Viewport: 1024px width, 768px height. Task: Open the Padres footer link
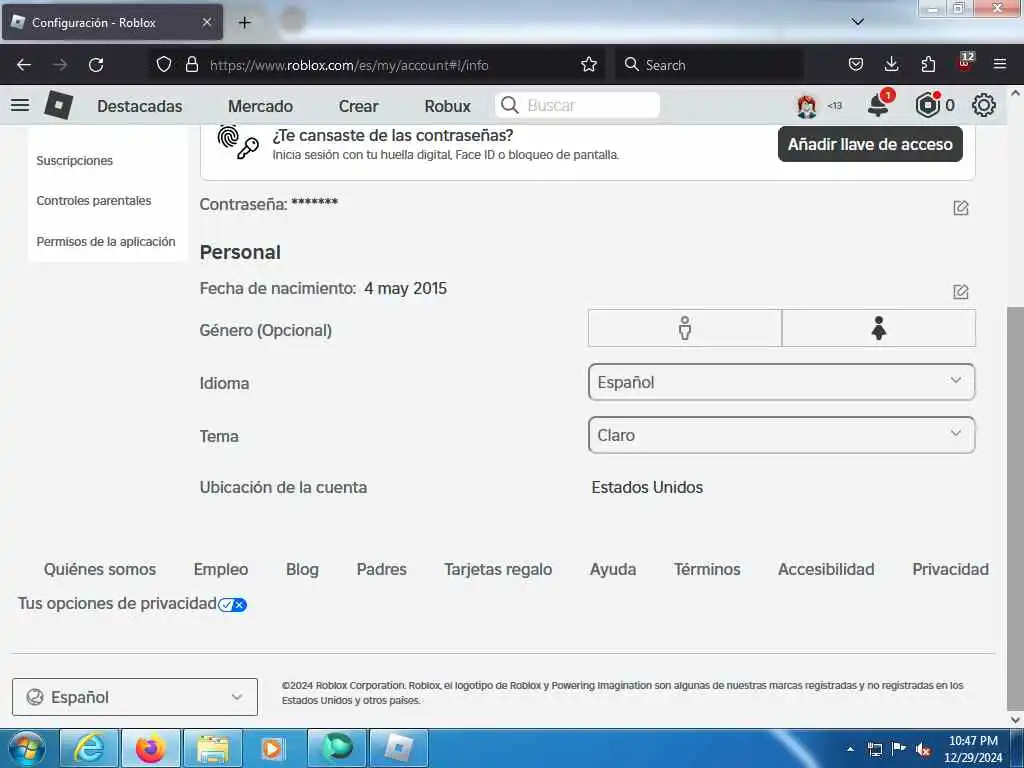(x=381, y=569)
